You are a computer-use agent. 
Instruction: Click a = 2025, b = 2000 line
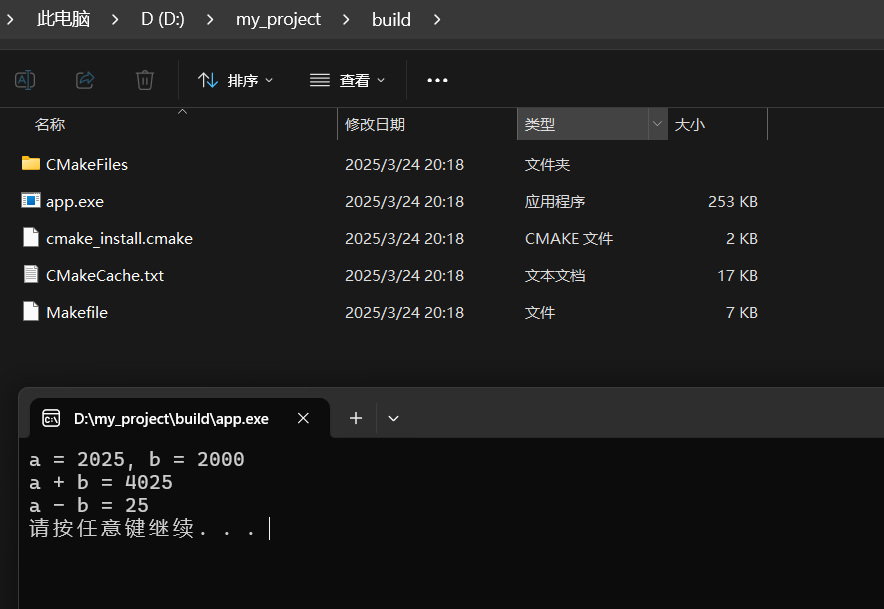point(137,460)
